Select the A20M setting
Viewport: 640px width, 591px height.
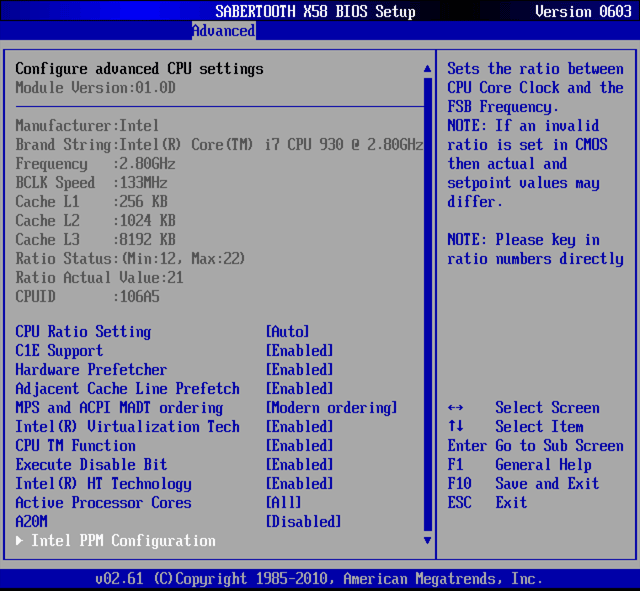point(31,522)
